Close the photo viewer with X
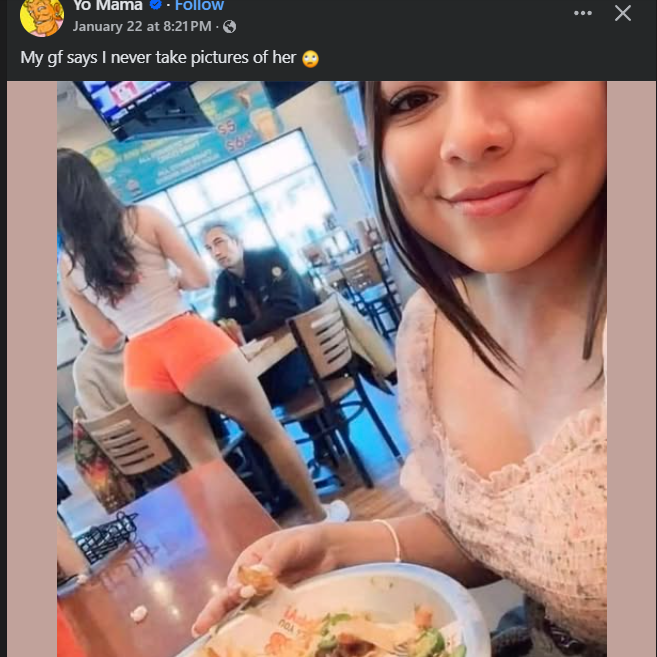The width and height of the screenshot is (657, 657). tap(623, 13)
